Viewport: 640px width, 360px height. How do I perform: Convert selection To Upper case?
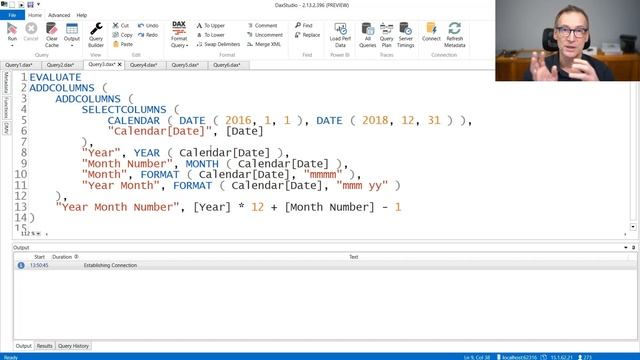click(211, 25)
